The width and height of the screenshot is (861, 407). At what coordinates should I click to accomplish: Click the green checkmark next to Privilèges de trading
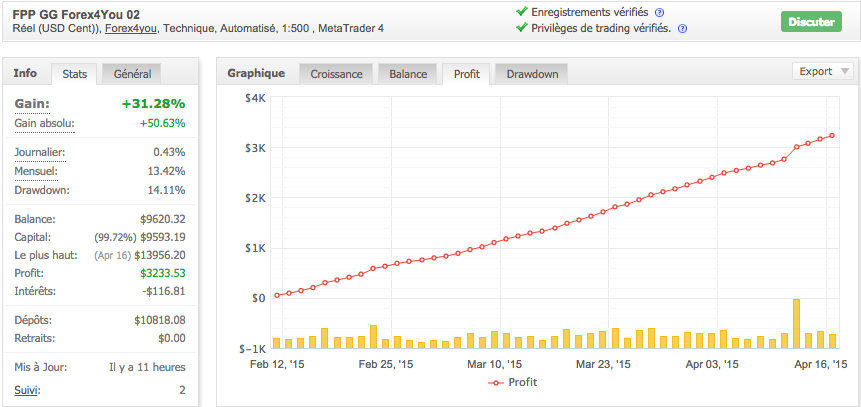[522, 27]
